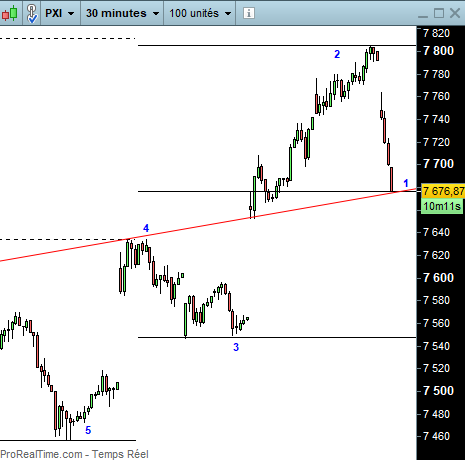Select the red trend line
Screen dimensions: 465x460
pos(207,225)
